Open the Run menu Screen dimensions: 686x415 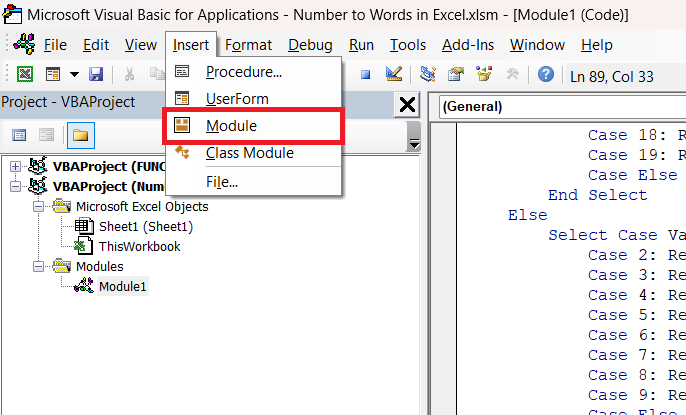point(361,45)
